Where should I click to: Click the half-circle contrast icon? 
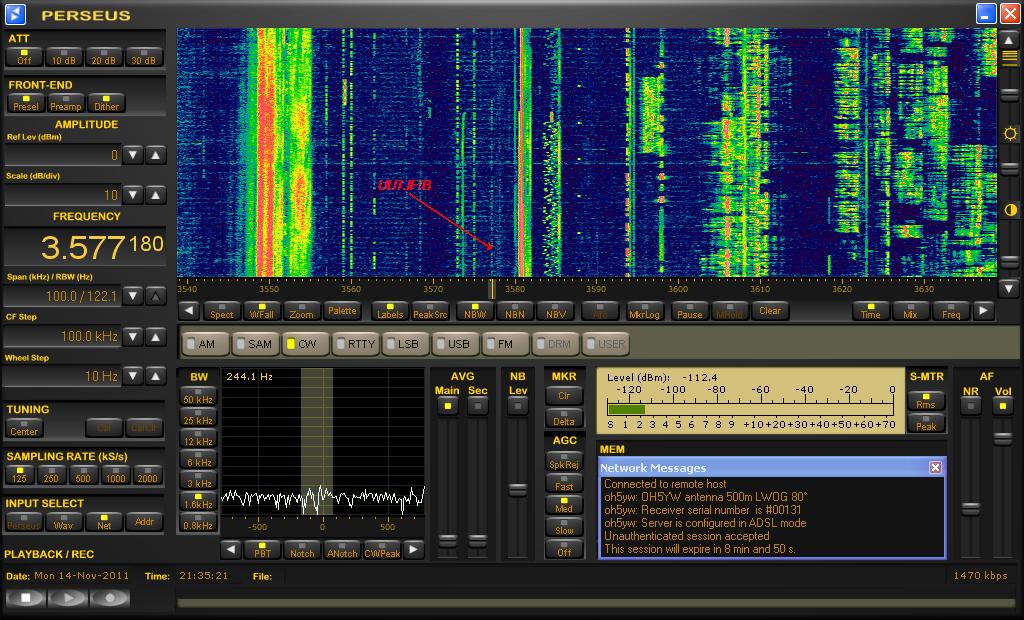click(x=1010, y=210)
